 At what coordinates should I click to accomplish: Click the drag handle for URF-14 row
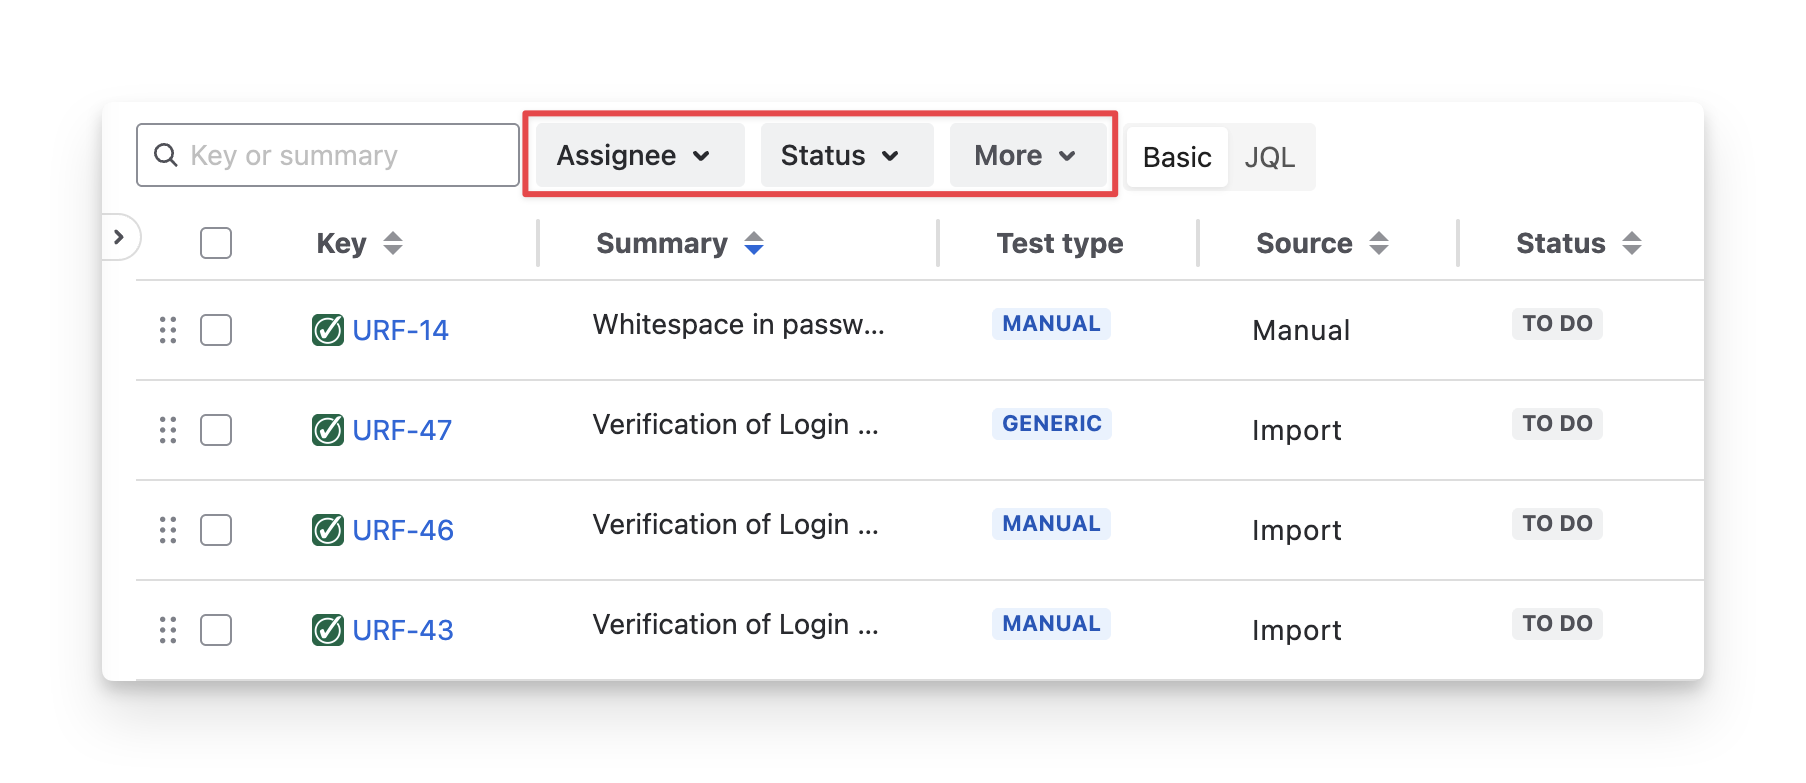[168, 330]
